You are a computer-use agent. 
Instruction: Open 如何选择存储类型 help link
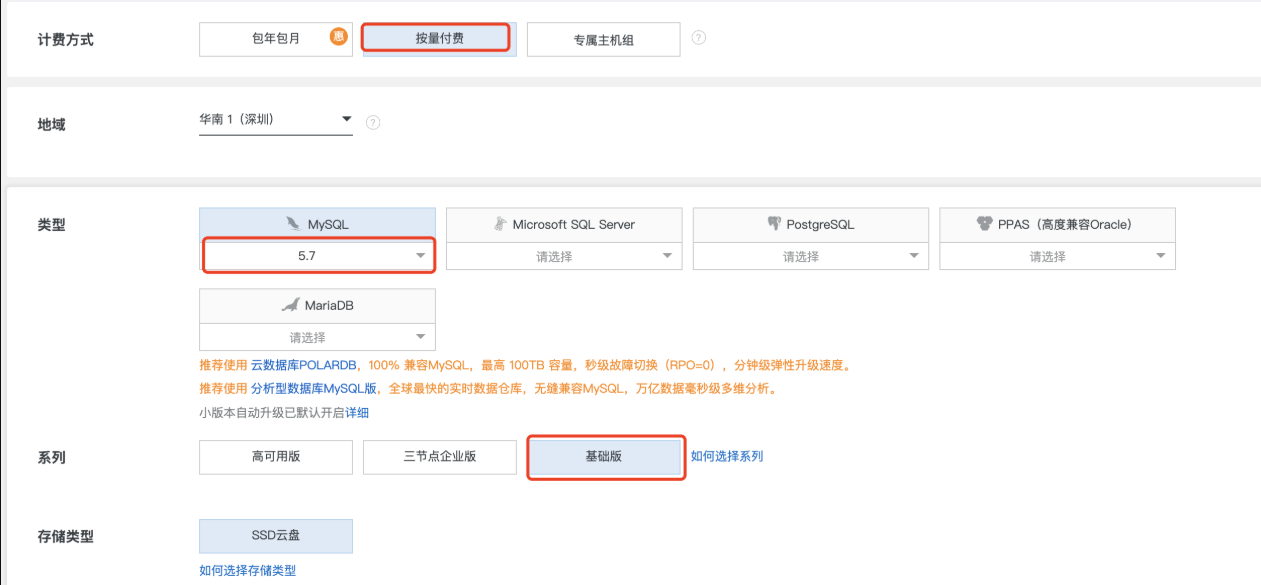point(248,571)
